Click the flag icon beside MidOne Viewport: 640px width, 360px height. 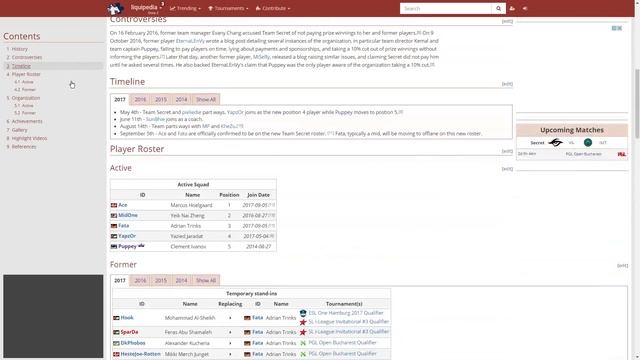tap(114, 216)
